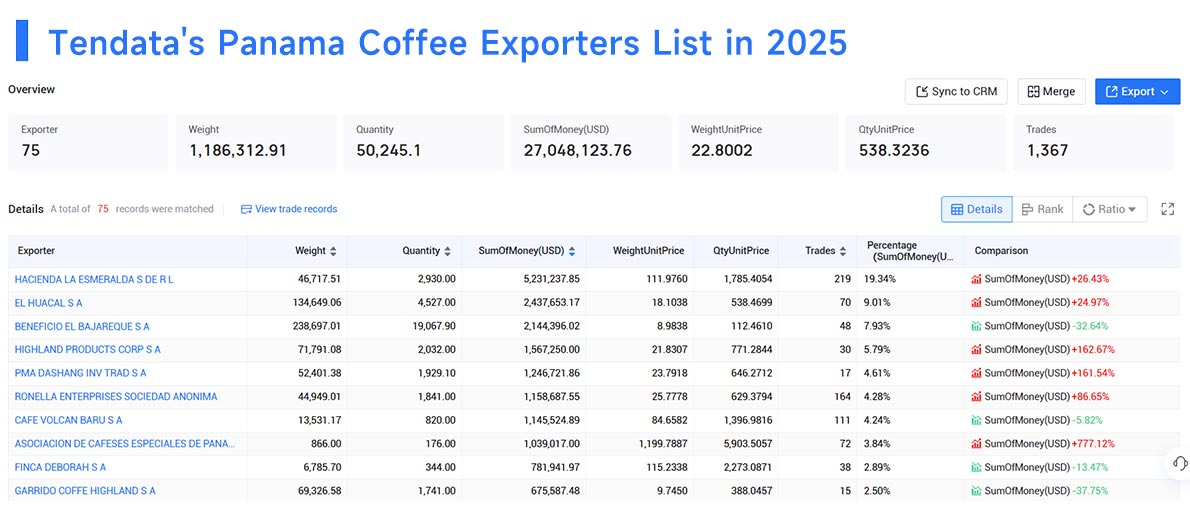Switch to the Rank view tab
The image size is (1190, 510).
(x=1042, y=209)
